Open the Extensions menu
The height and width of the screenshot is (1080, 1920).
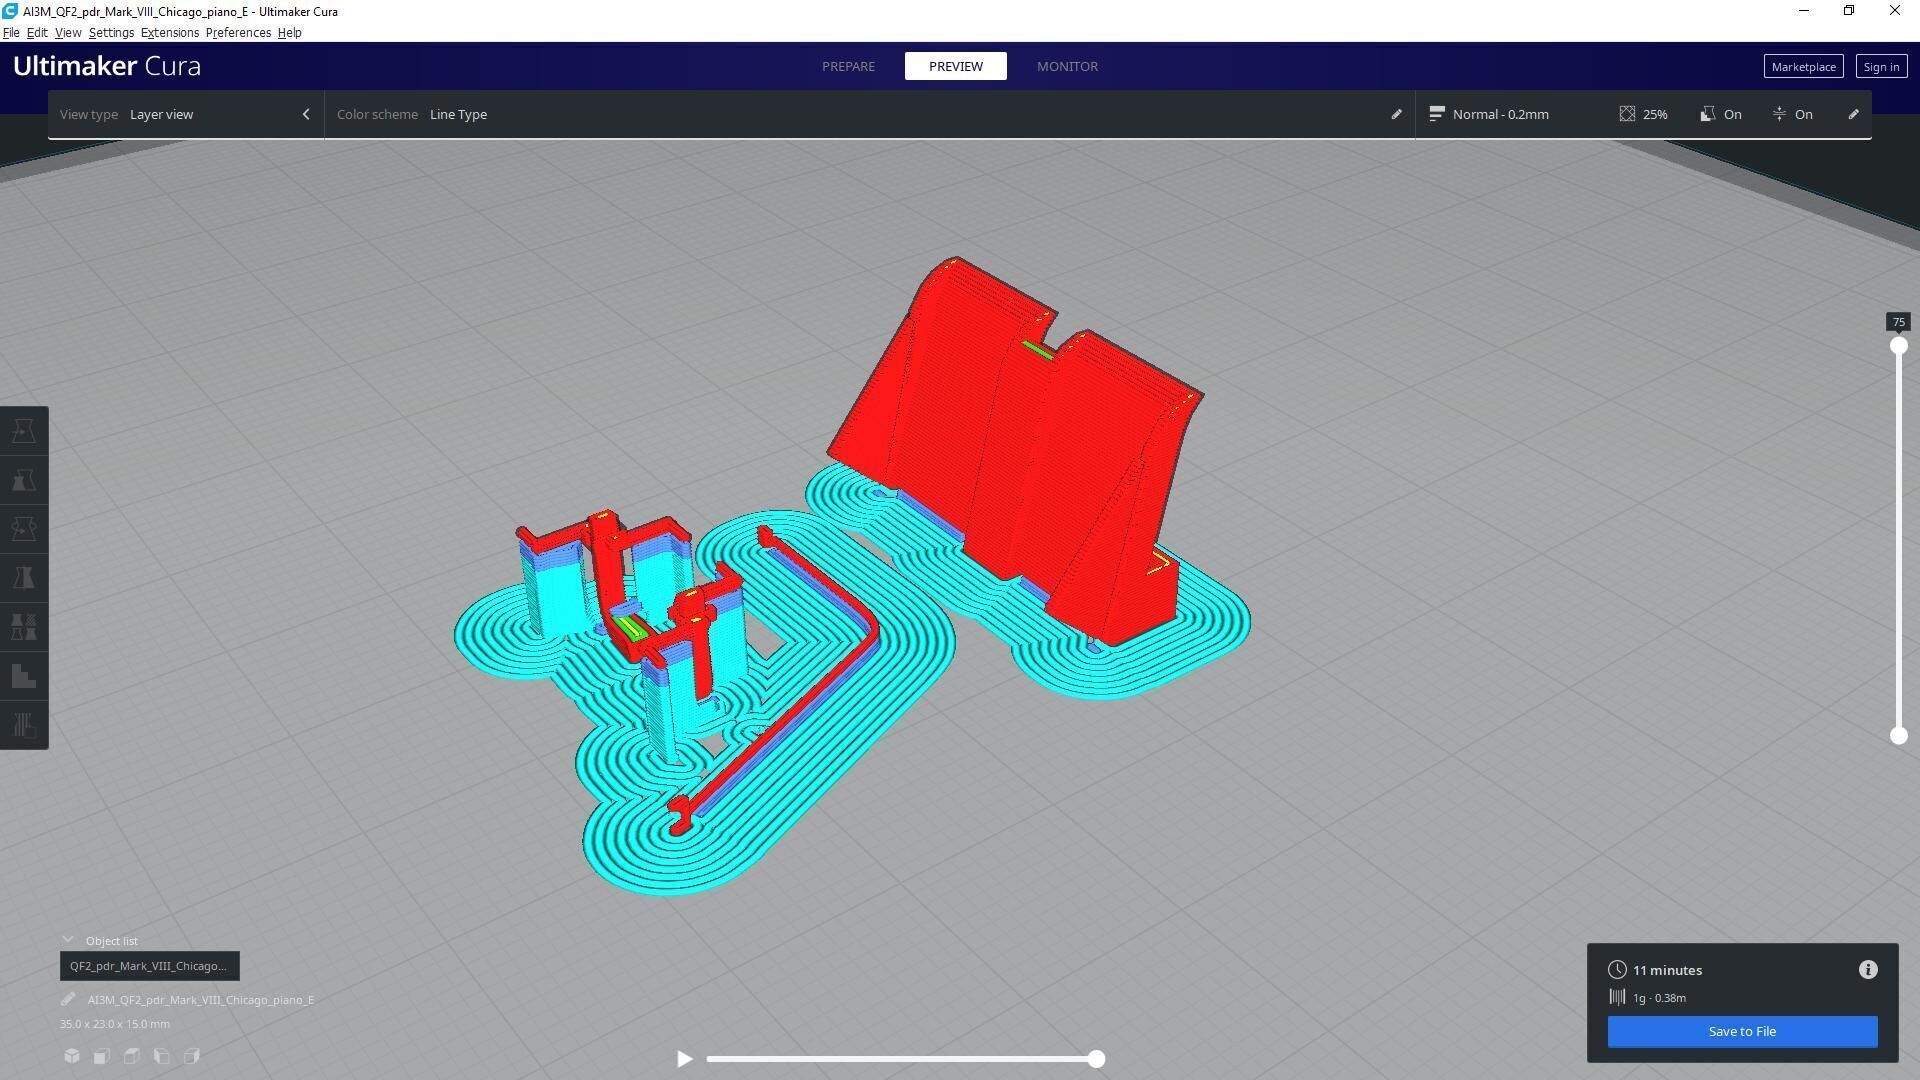point(169,33)
